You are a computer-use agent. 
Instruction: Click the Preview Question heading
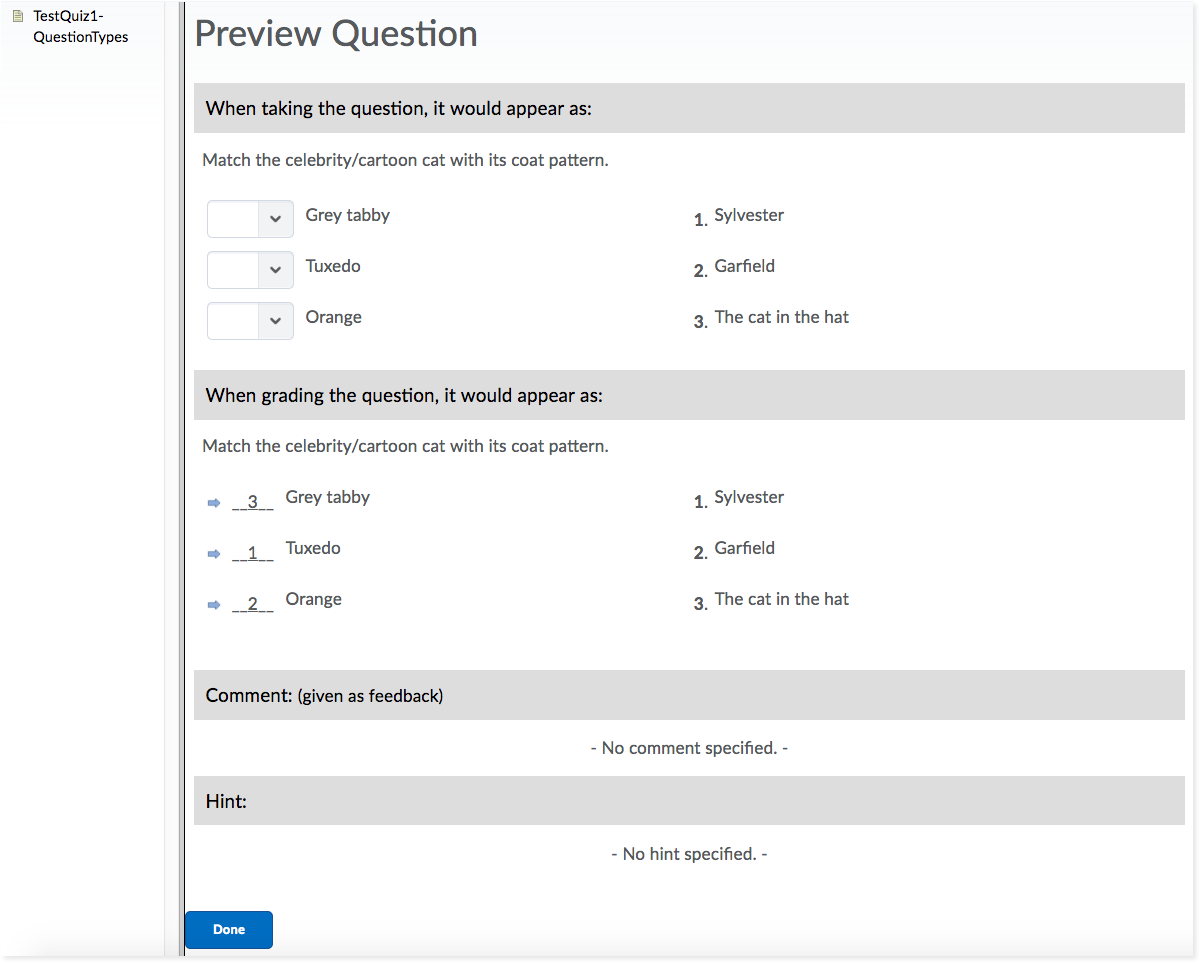(x=336, y=34)
